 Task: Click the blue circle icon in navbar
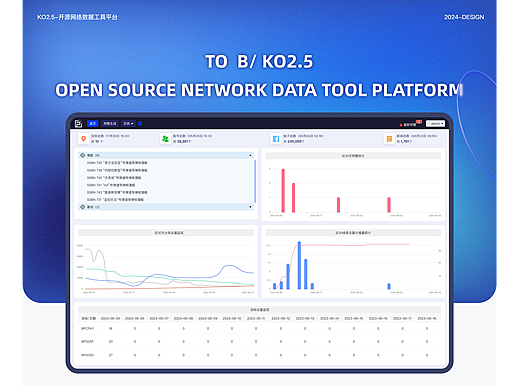pyautogui.click(x=140, y=124)
